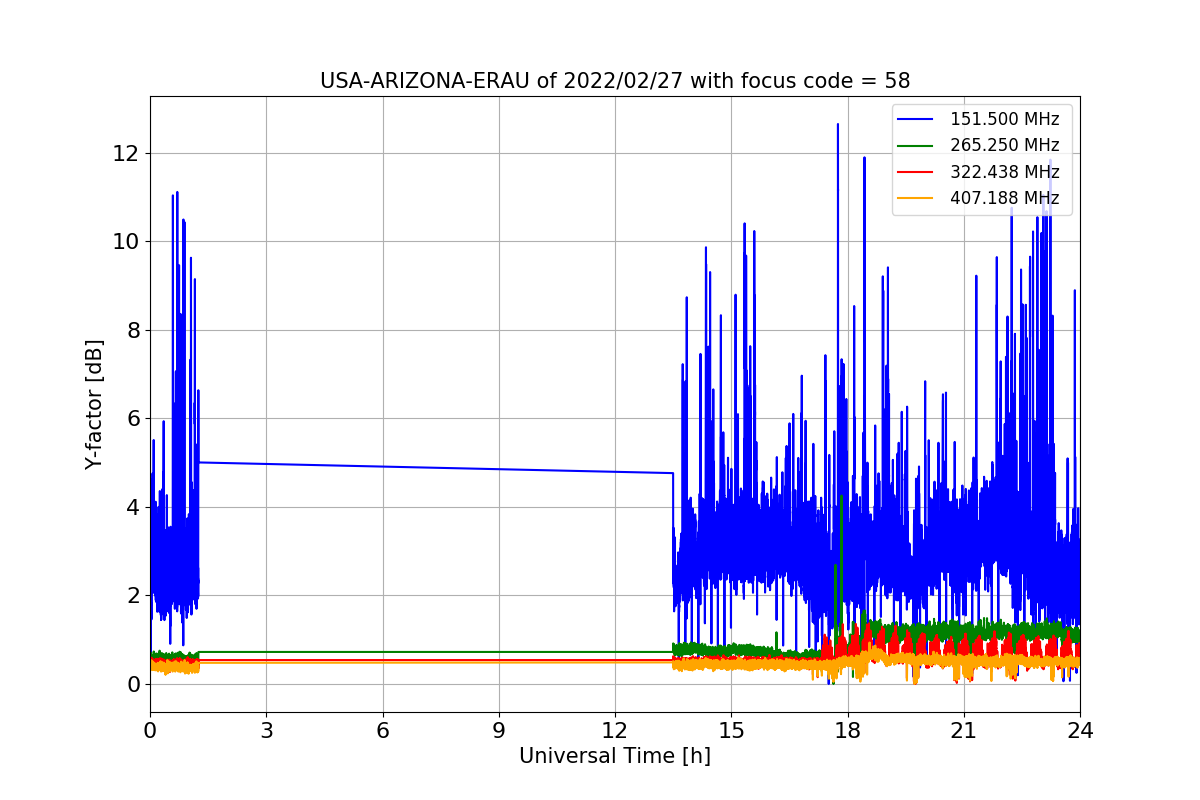Click the red legend line sample
This screenshot has width=1200, height=800.
(916, 172)
